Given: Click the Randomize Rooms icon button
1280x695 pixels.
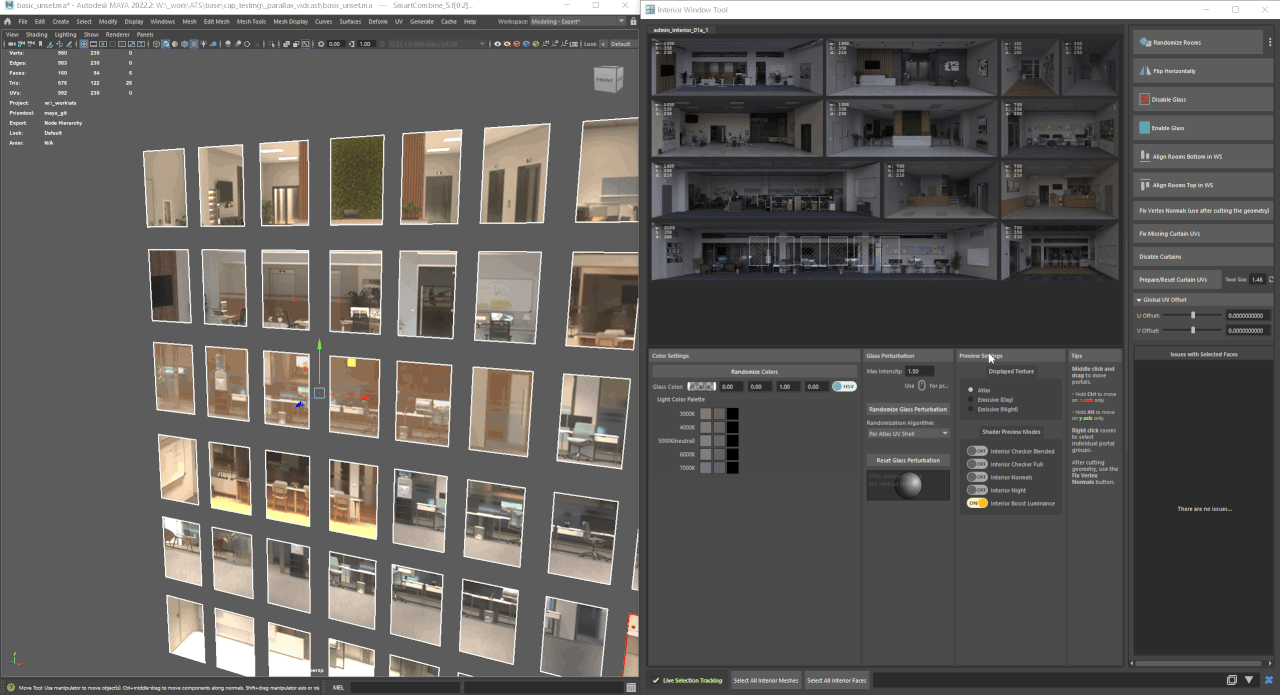Looking at the screenshot, I should pyautogui.click(x=1145, y=42).
